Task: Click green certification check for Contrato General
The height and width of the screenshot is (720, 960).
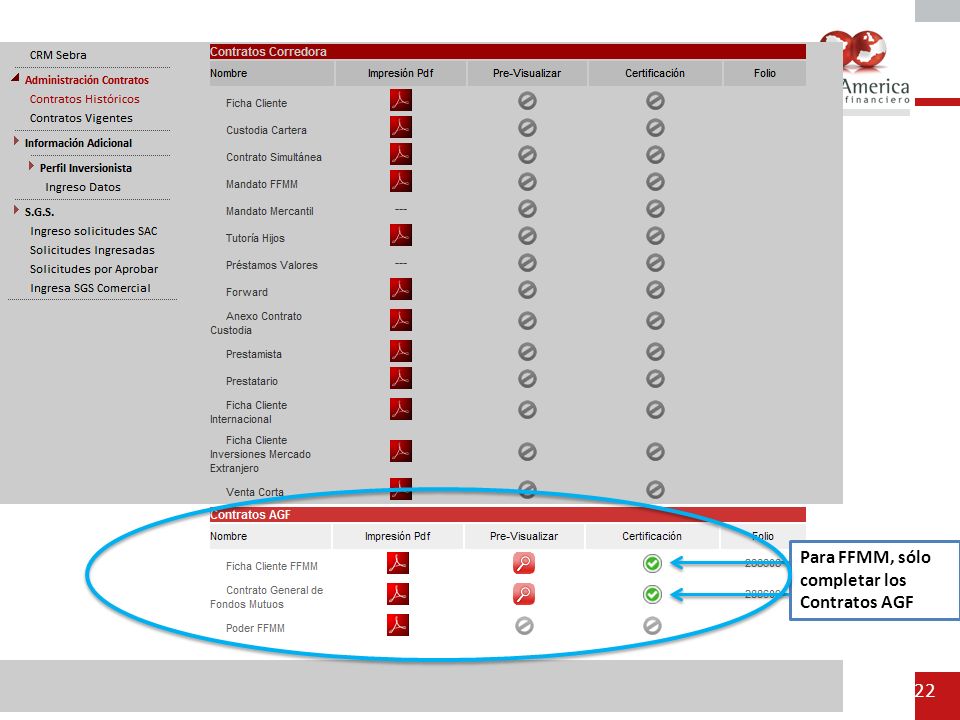Action: point(652,594)
